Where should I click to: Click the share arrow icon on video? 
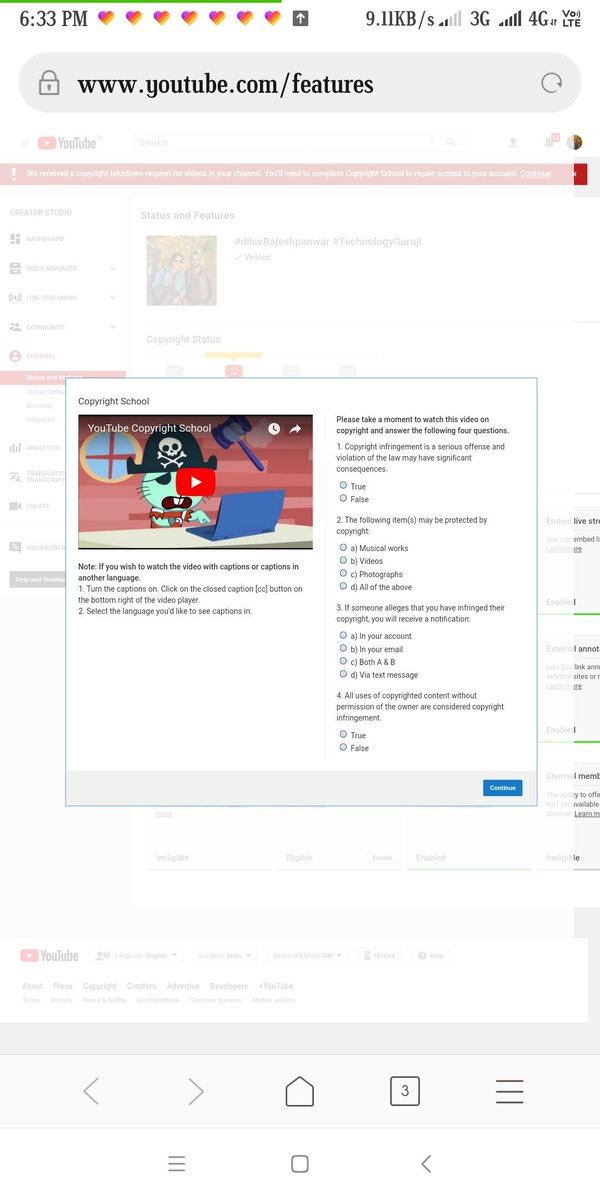(x=296, y=429)
